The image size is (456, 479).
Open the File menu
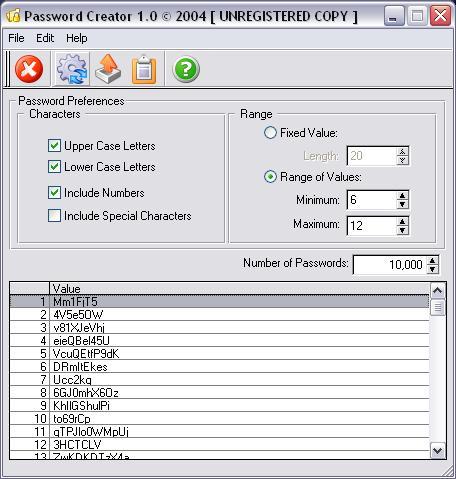[16, 38]
